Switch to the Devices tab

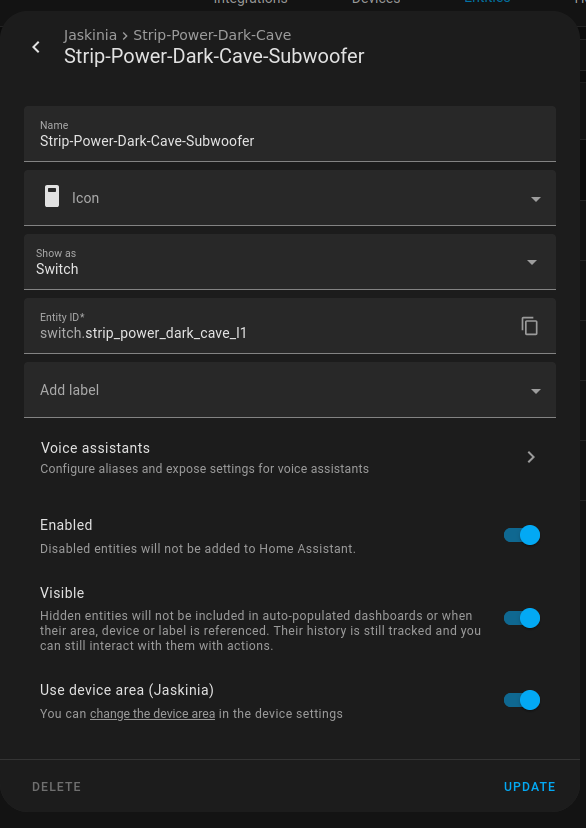pyautogui.click(x=376, y=2)
